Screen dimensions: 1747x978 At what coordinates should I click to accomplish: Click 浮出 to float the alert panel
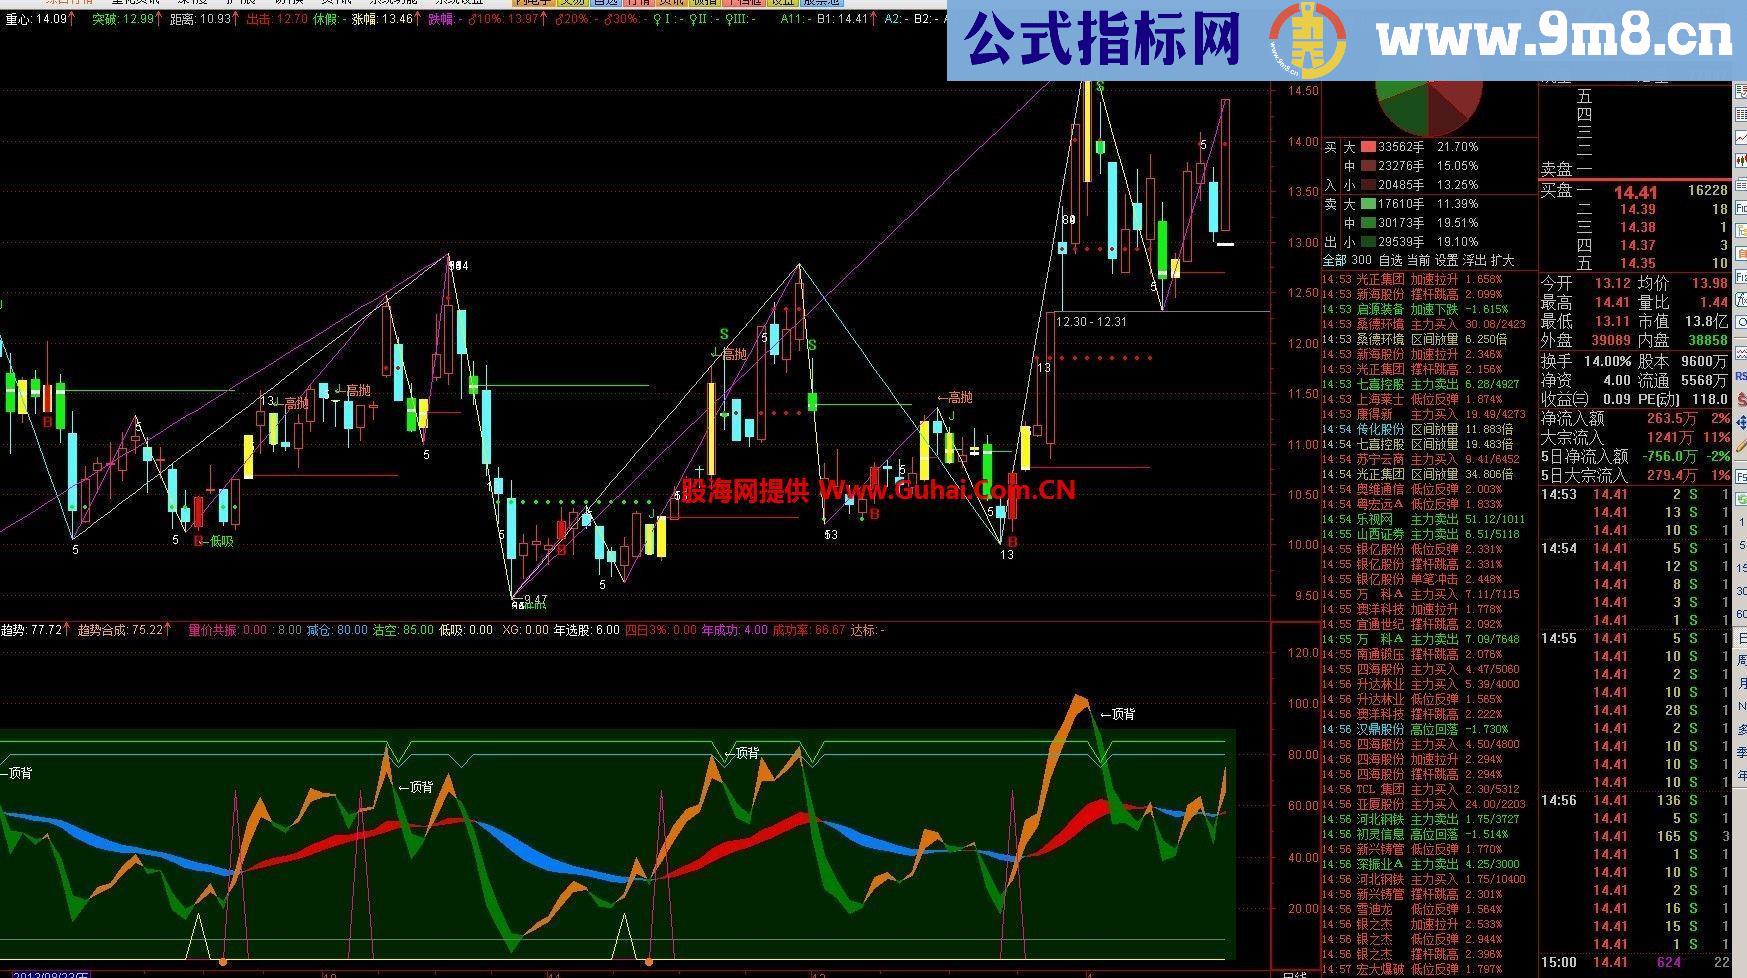(x=1474, y=260)
